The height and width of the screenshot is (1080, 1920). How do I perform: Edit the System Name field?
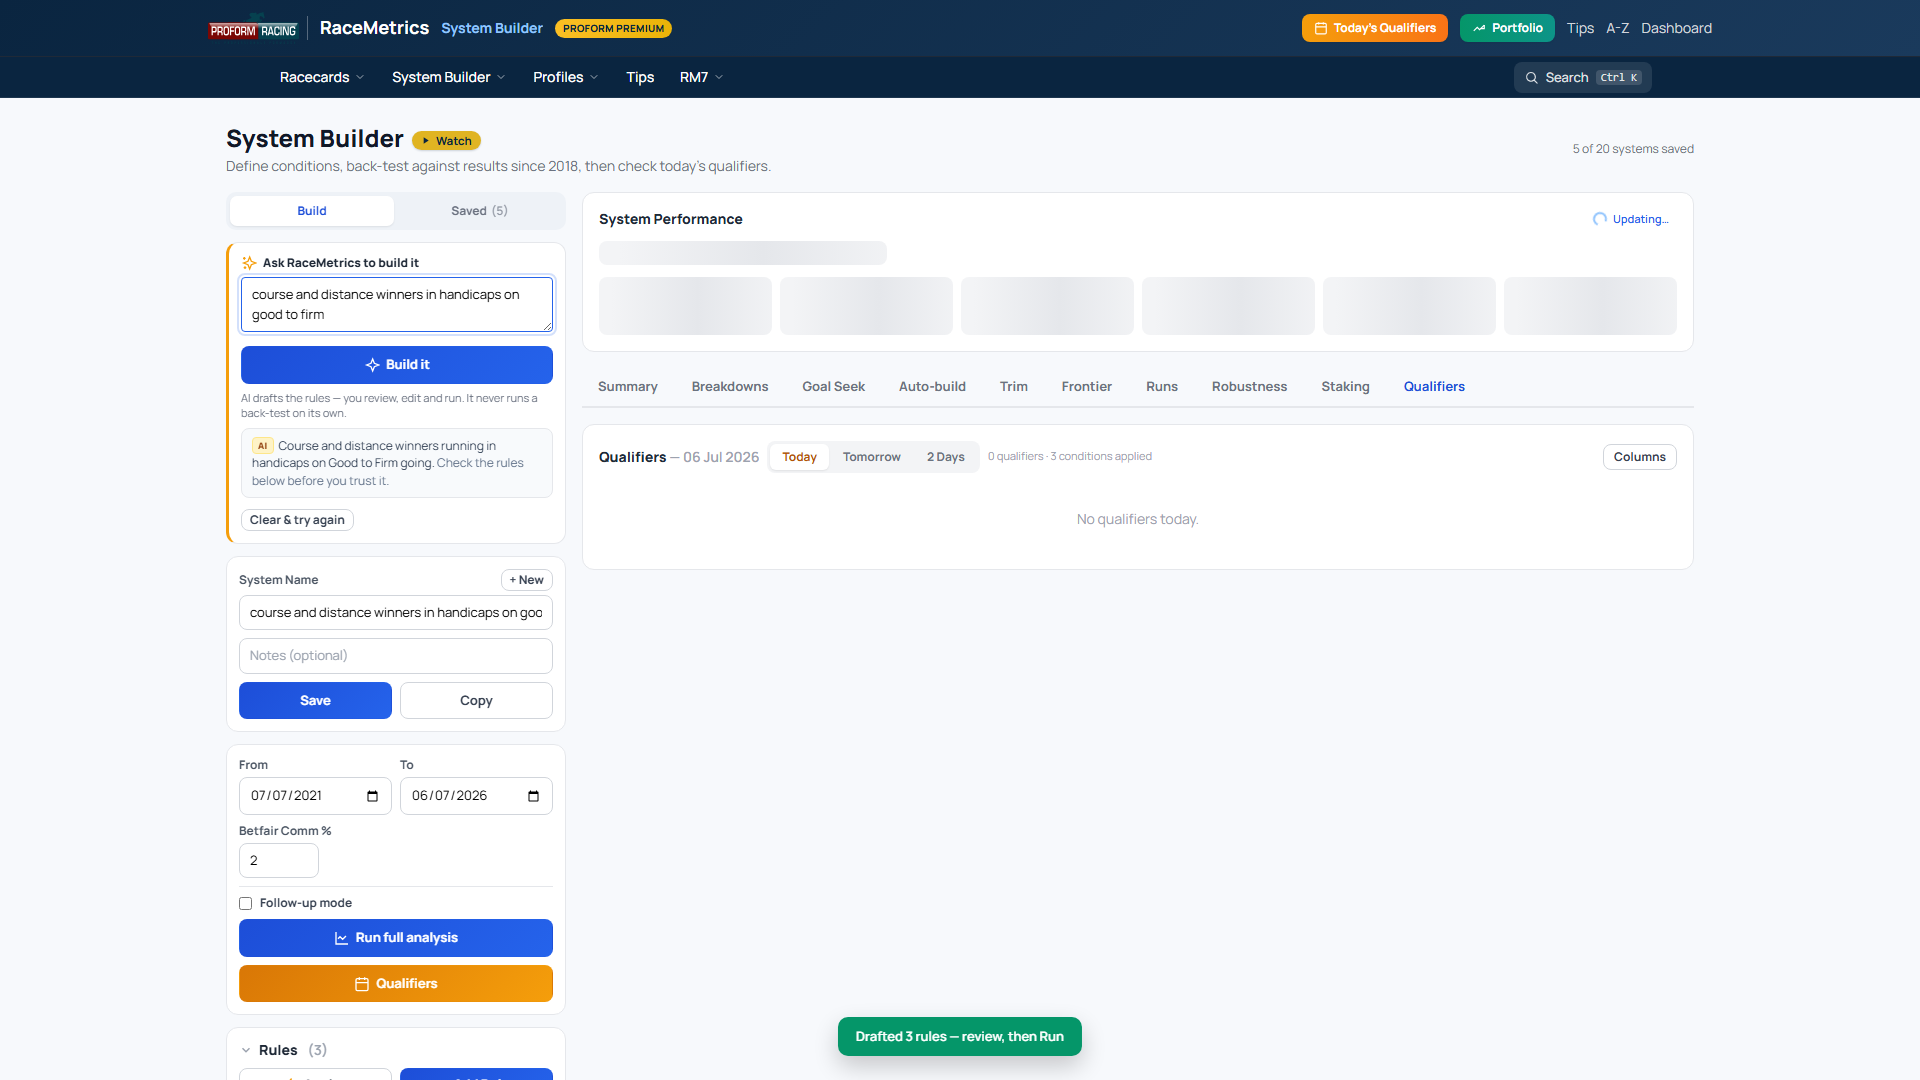(396, 613)
